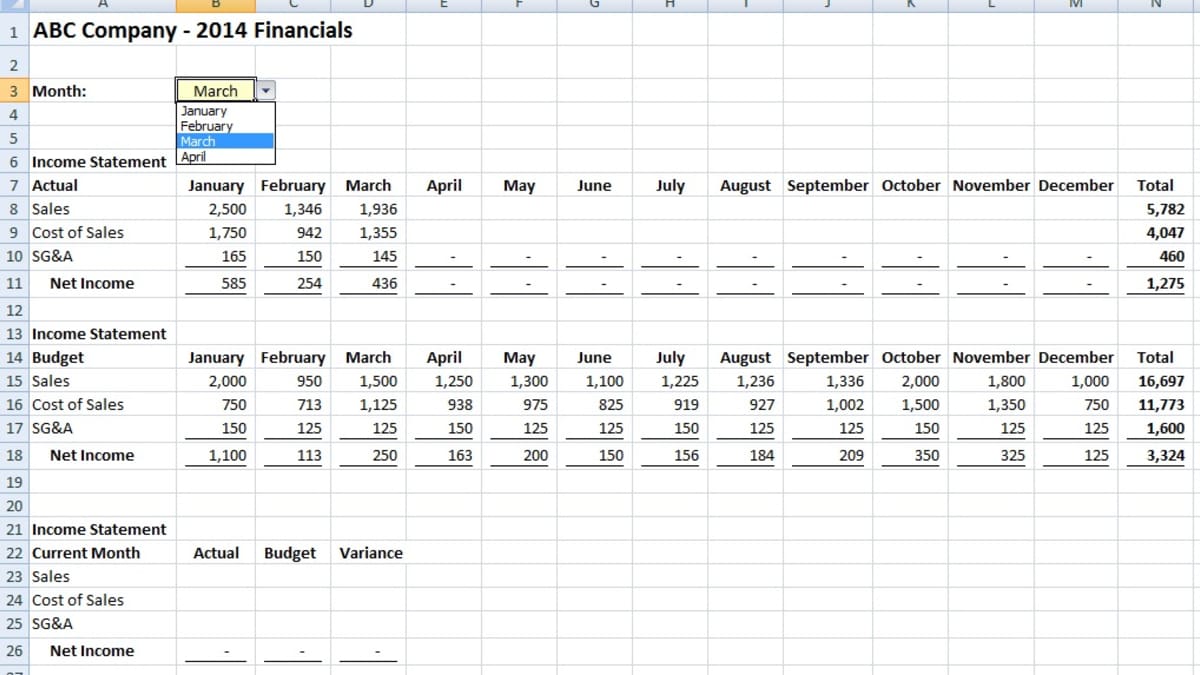This screenshot has height=675, width=1200.
Task: Select row header 26
Action: (14, 651)
